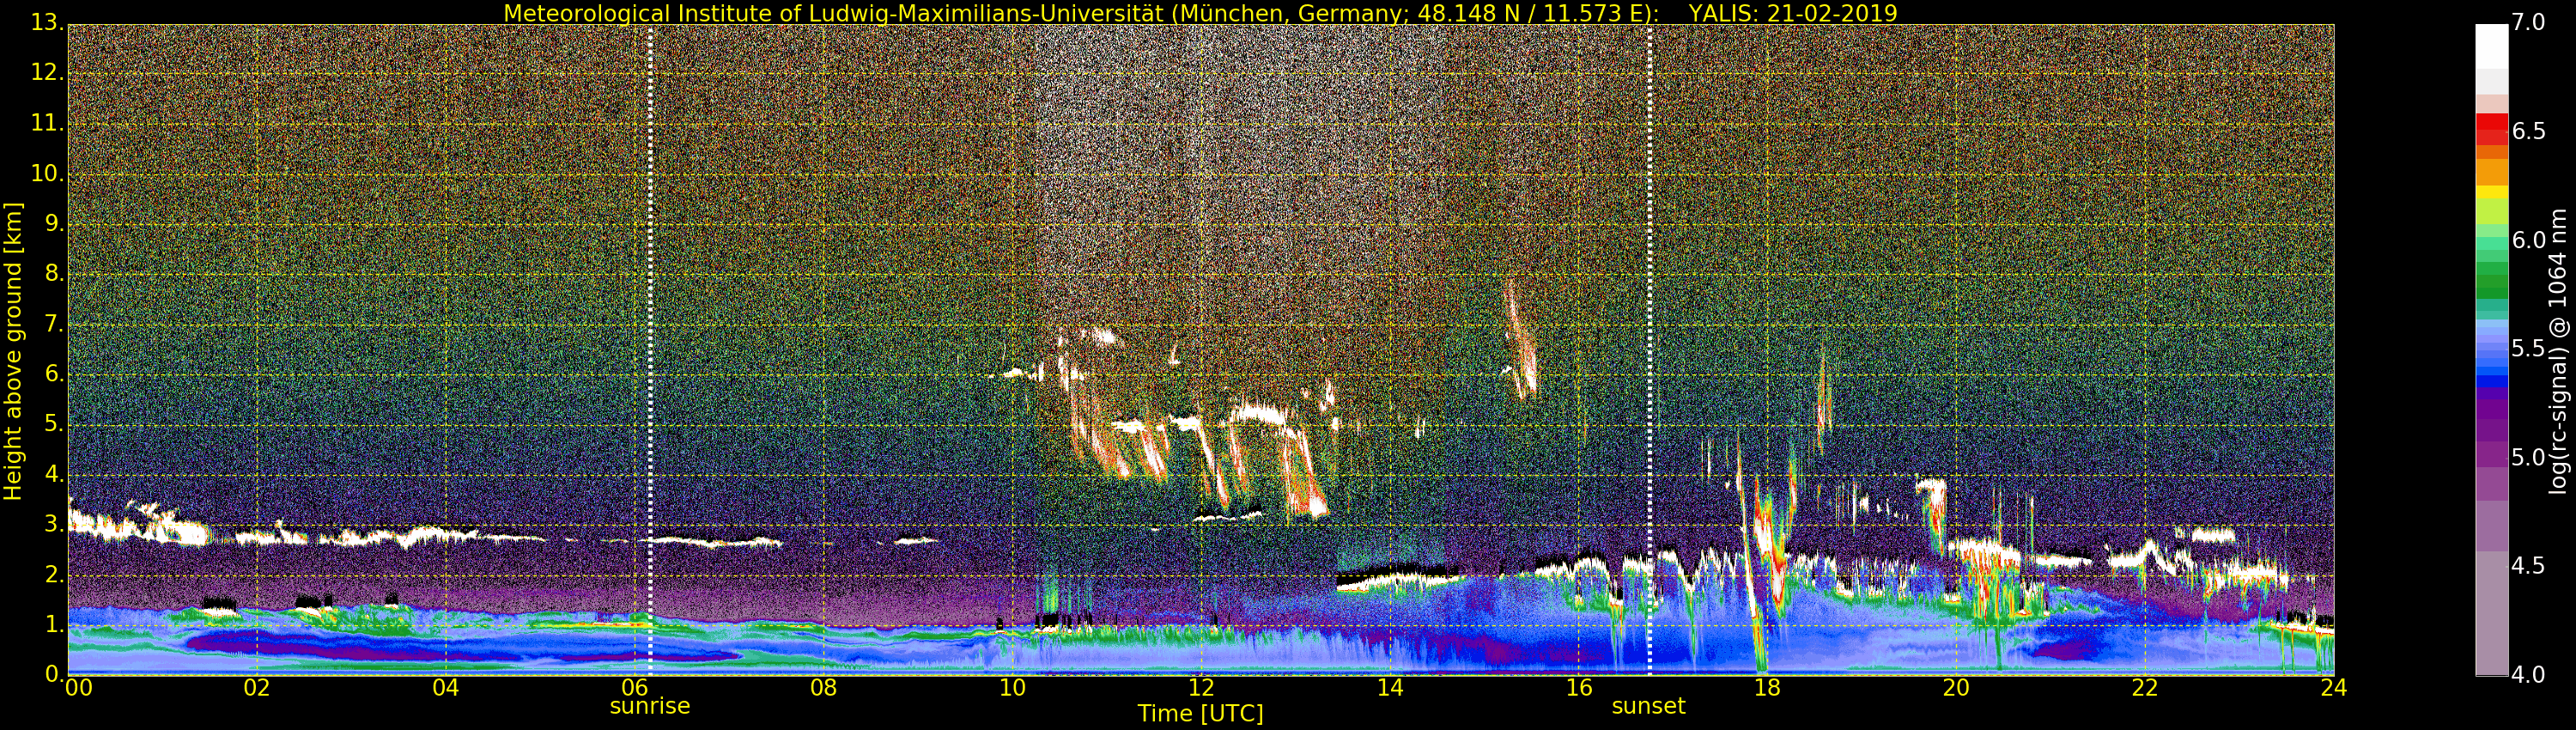This screenshot has width=2576, height=730.
Task: Click the 6.0 colorbar tick label
Action: coord(2528,240)
